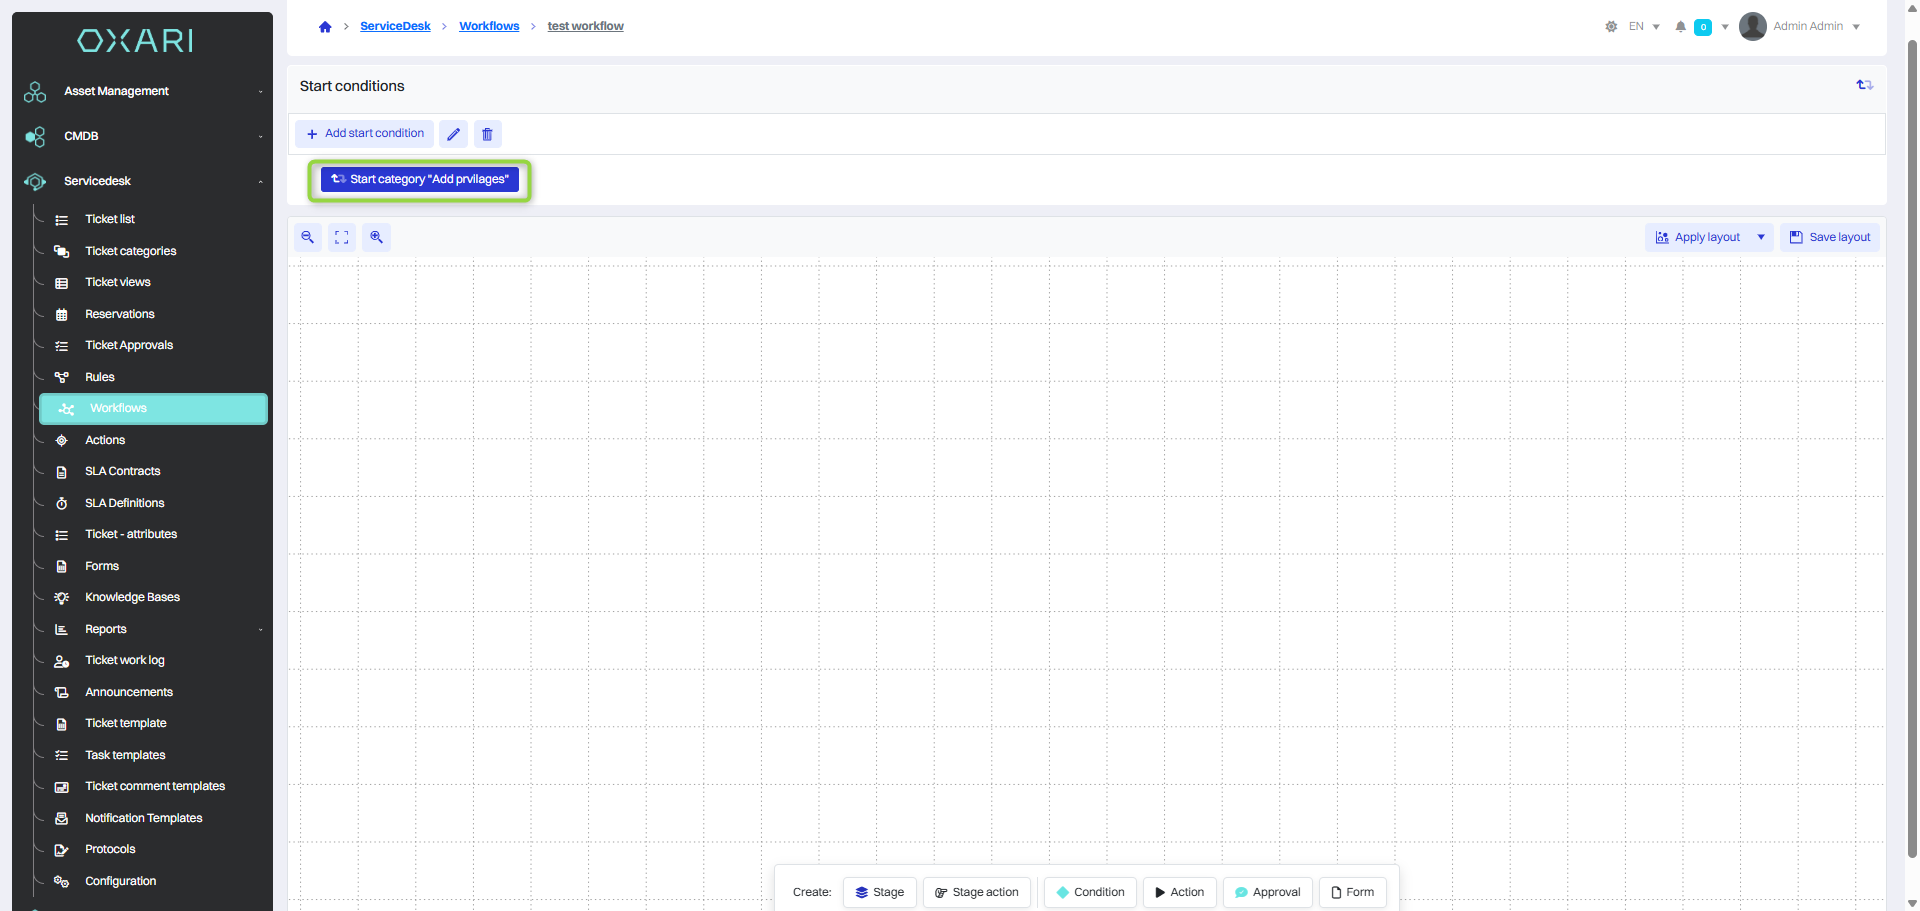Click Add start condition button
Image resolution: width=1920 pixels, height=911 pixels.
click(x=365, y=134)
